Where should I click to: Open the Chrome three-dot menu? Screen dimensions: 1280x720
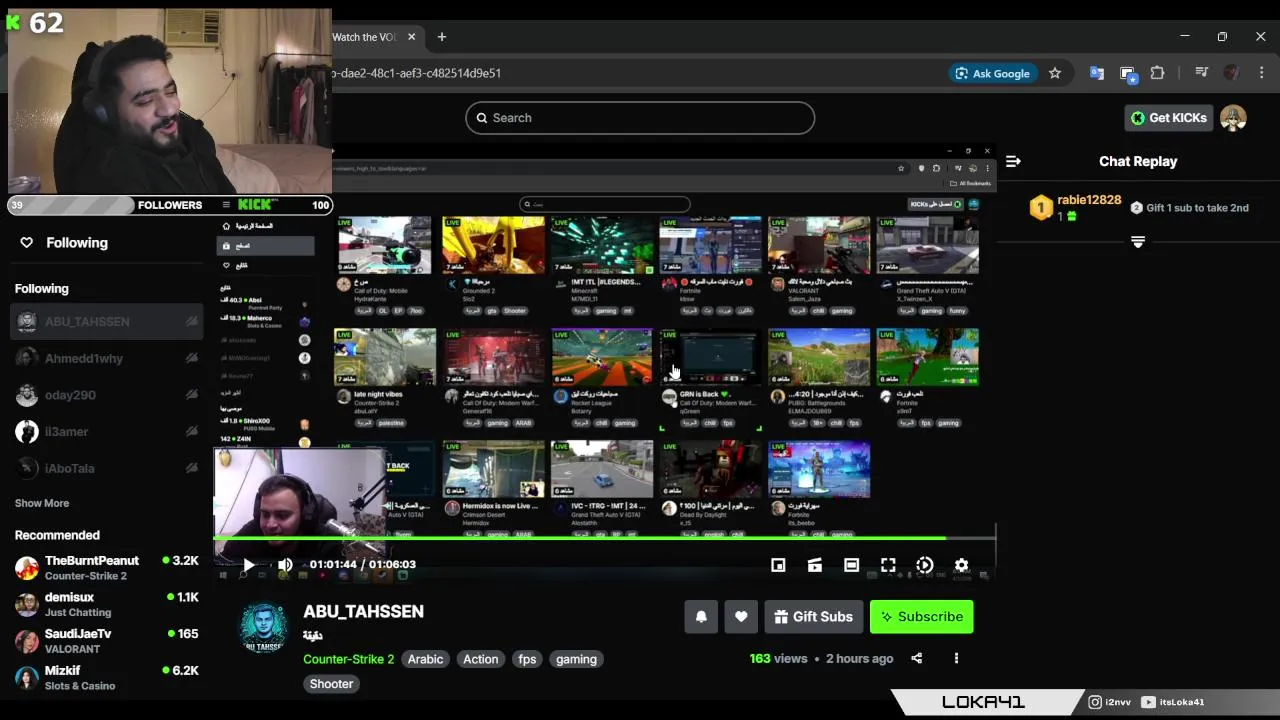(x=1262, y=73)
